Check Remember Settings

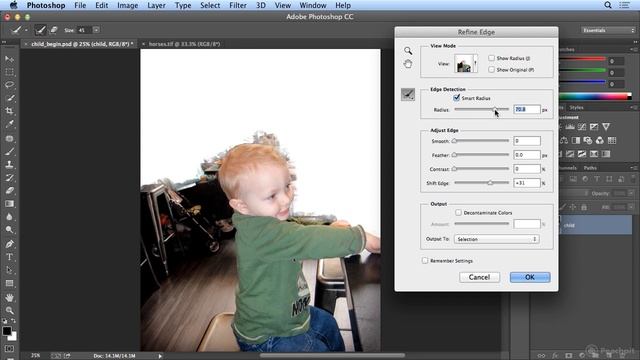point(425,260)
